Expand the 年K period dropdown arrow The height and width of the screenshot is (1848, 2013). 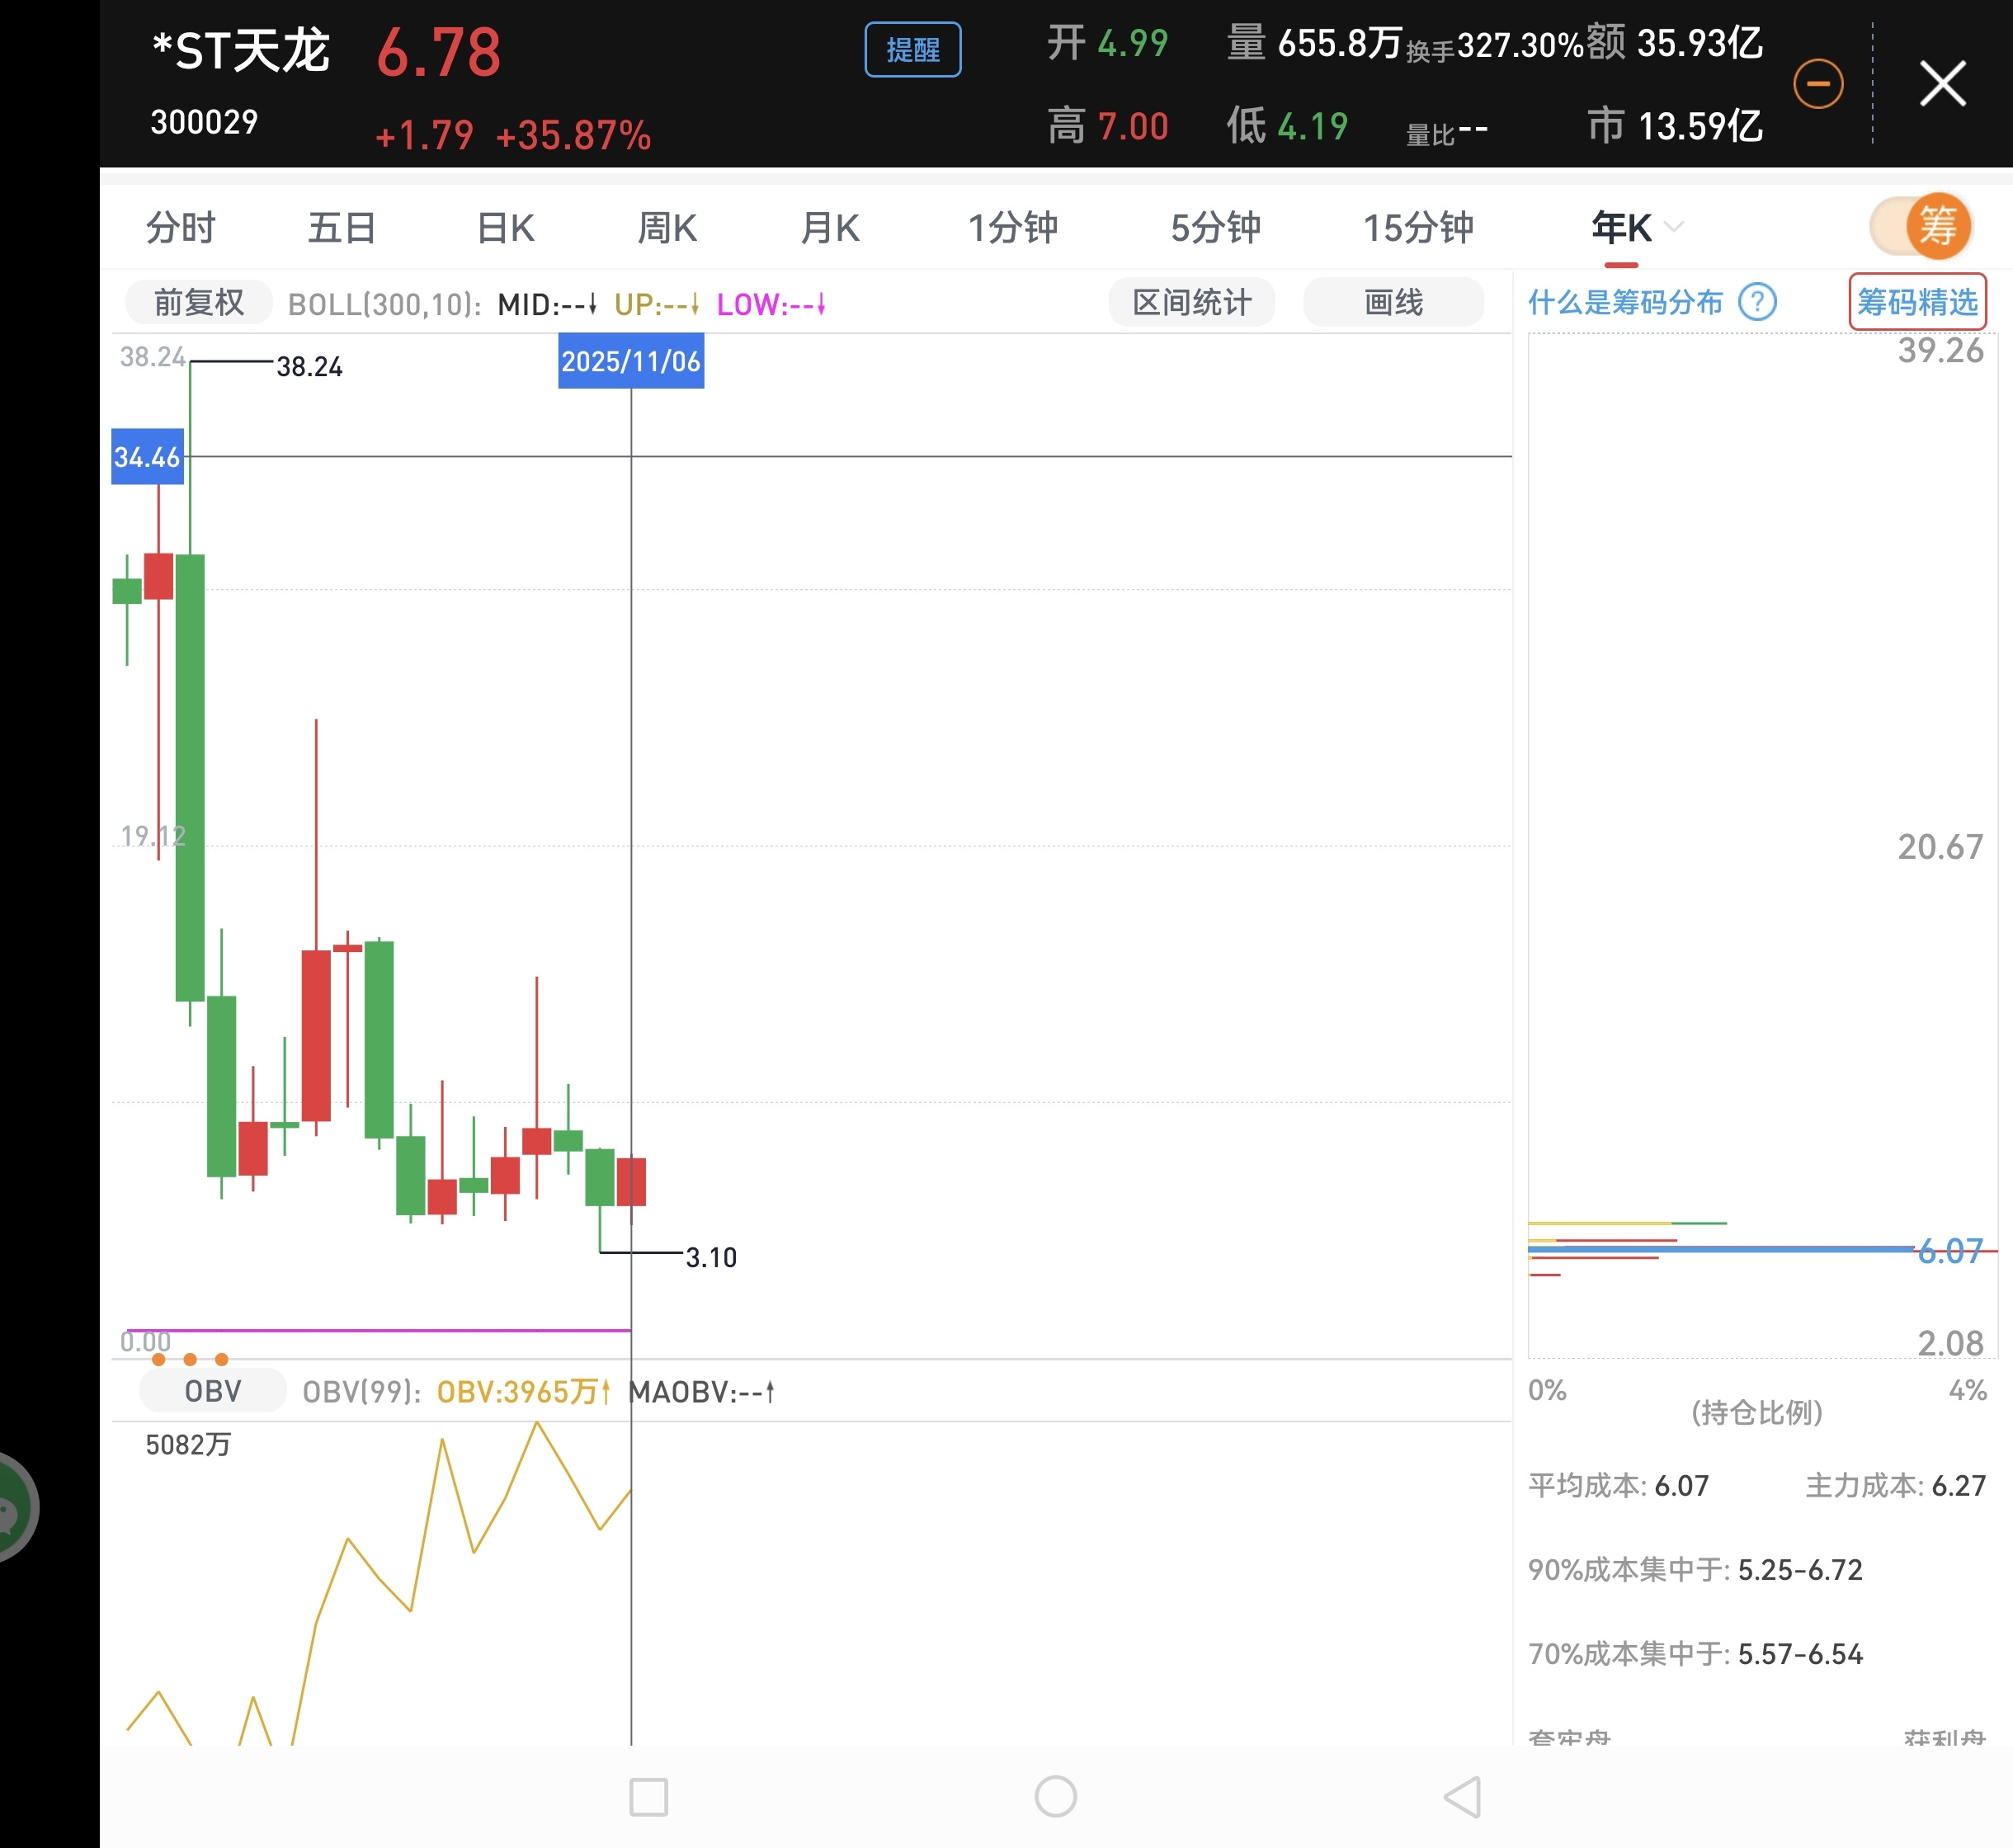click(x=1674, y=227)
